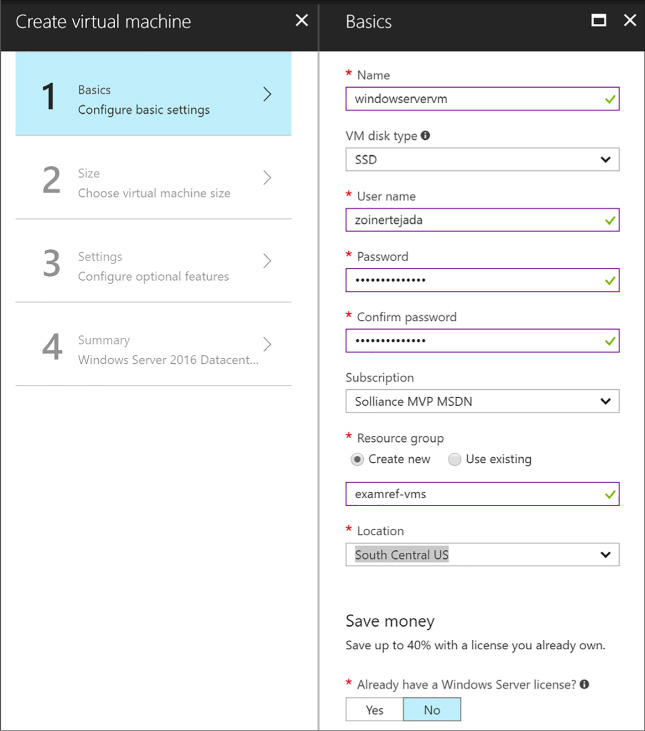
Task: Choose No for existing Windows Server license
Action: click(x=432, y=710)
